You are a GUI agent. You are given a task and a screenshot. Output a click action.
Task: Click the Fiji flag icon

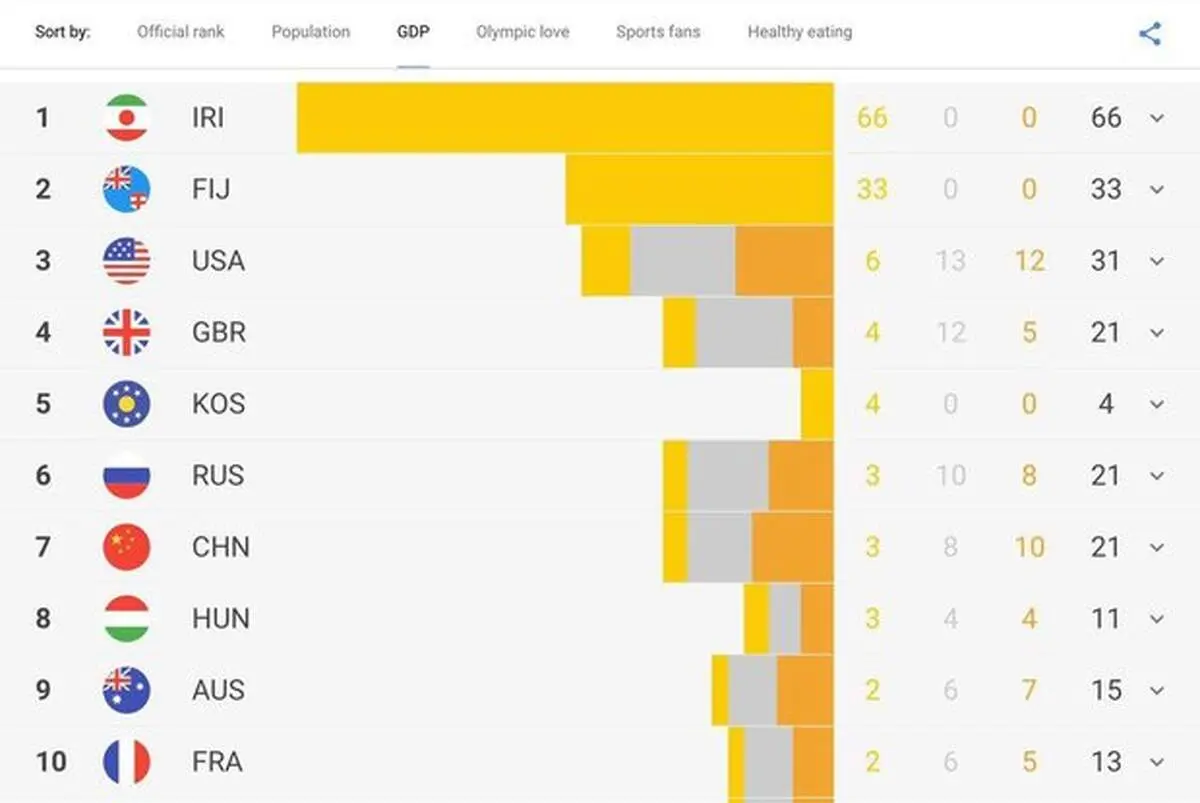click(x=127, y=189)
